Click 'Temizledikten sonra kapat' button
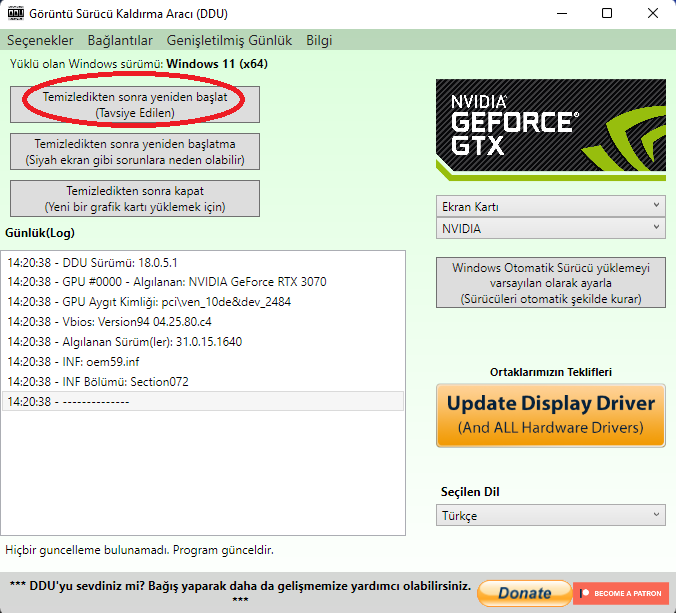Image resolution: width=676 pixels, height=613 pixels. (x=135, y=199)
